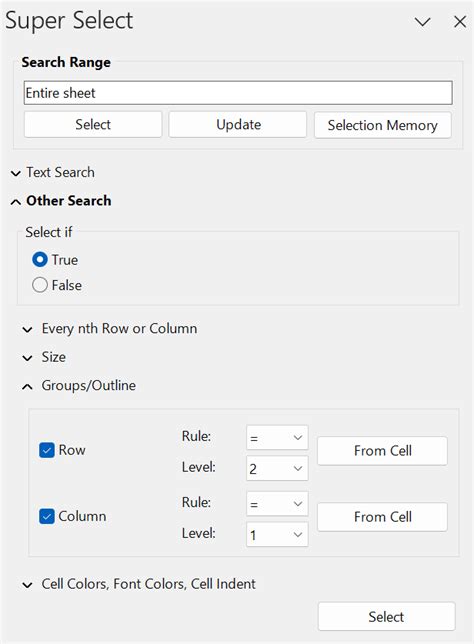Open the Column Level dropdown showing 1

tap(277, 534)
